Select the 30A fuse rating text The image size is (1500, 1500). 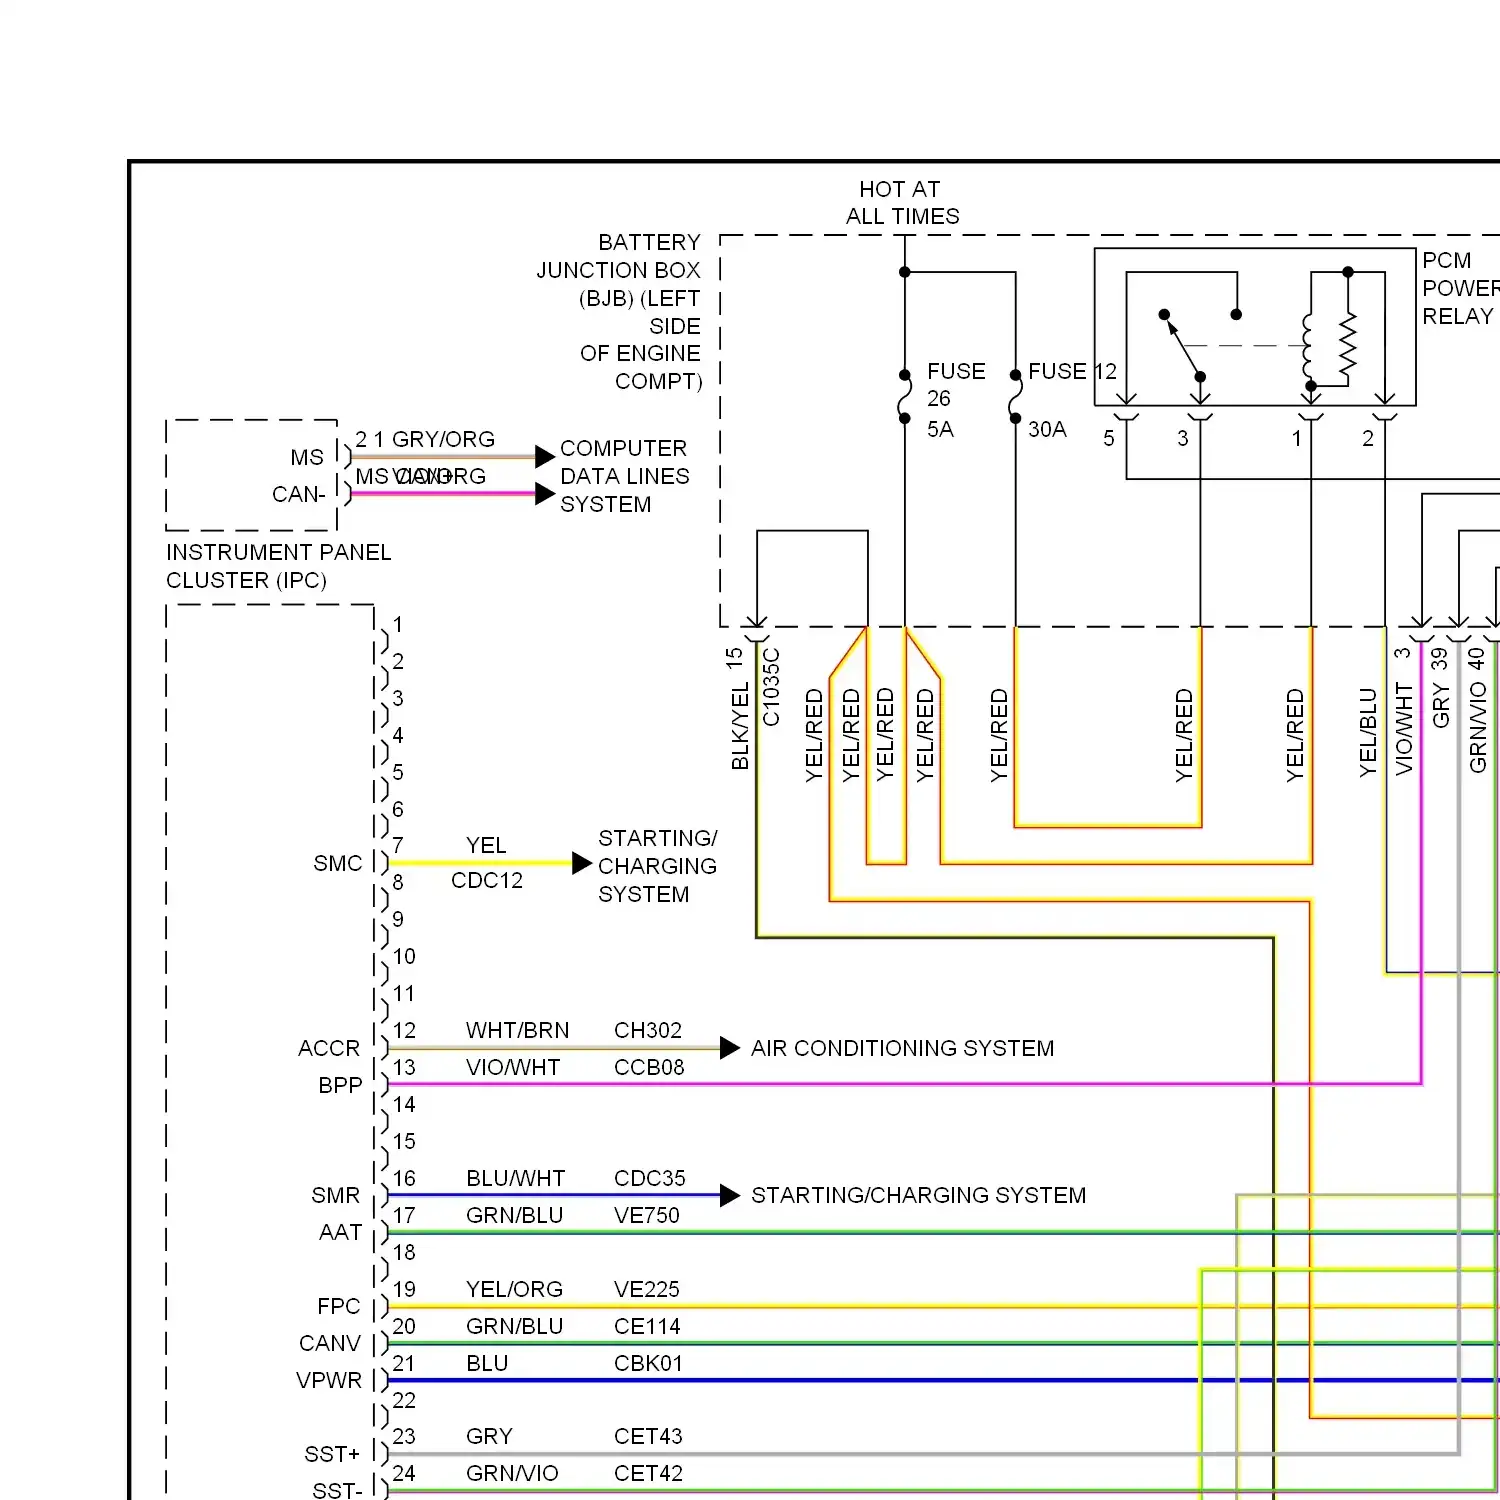pos(1047,429)
